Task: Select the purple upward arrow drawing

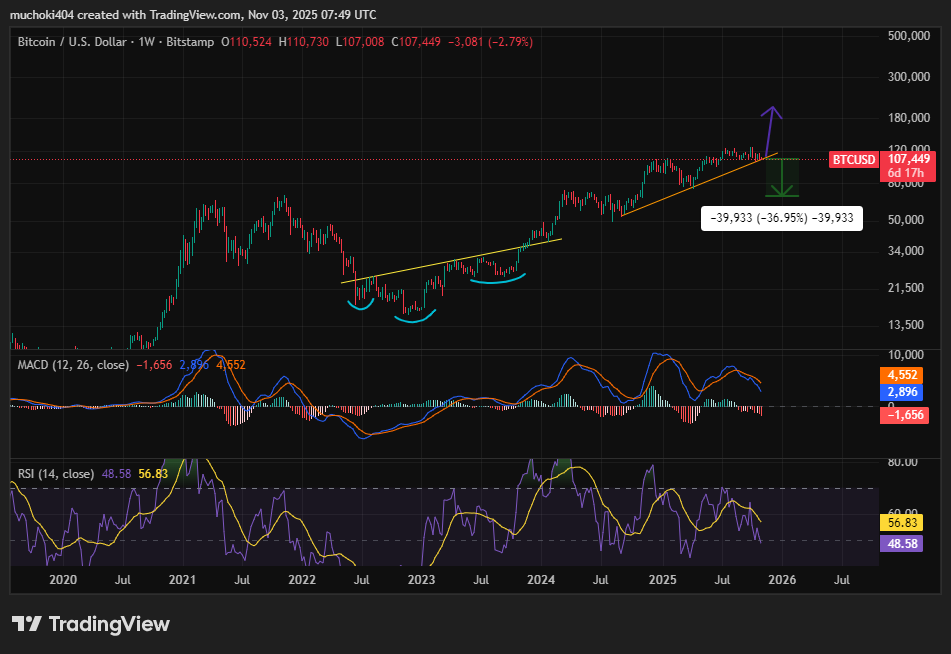Action: tap(771, 130)
